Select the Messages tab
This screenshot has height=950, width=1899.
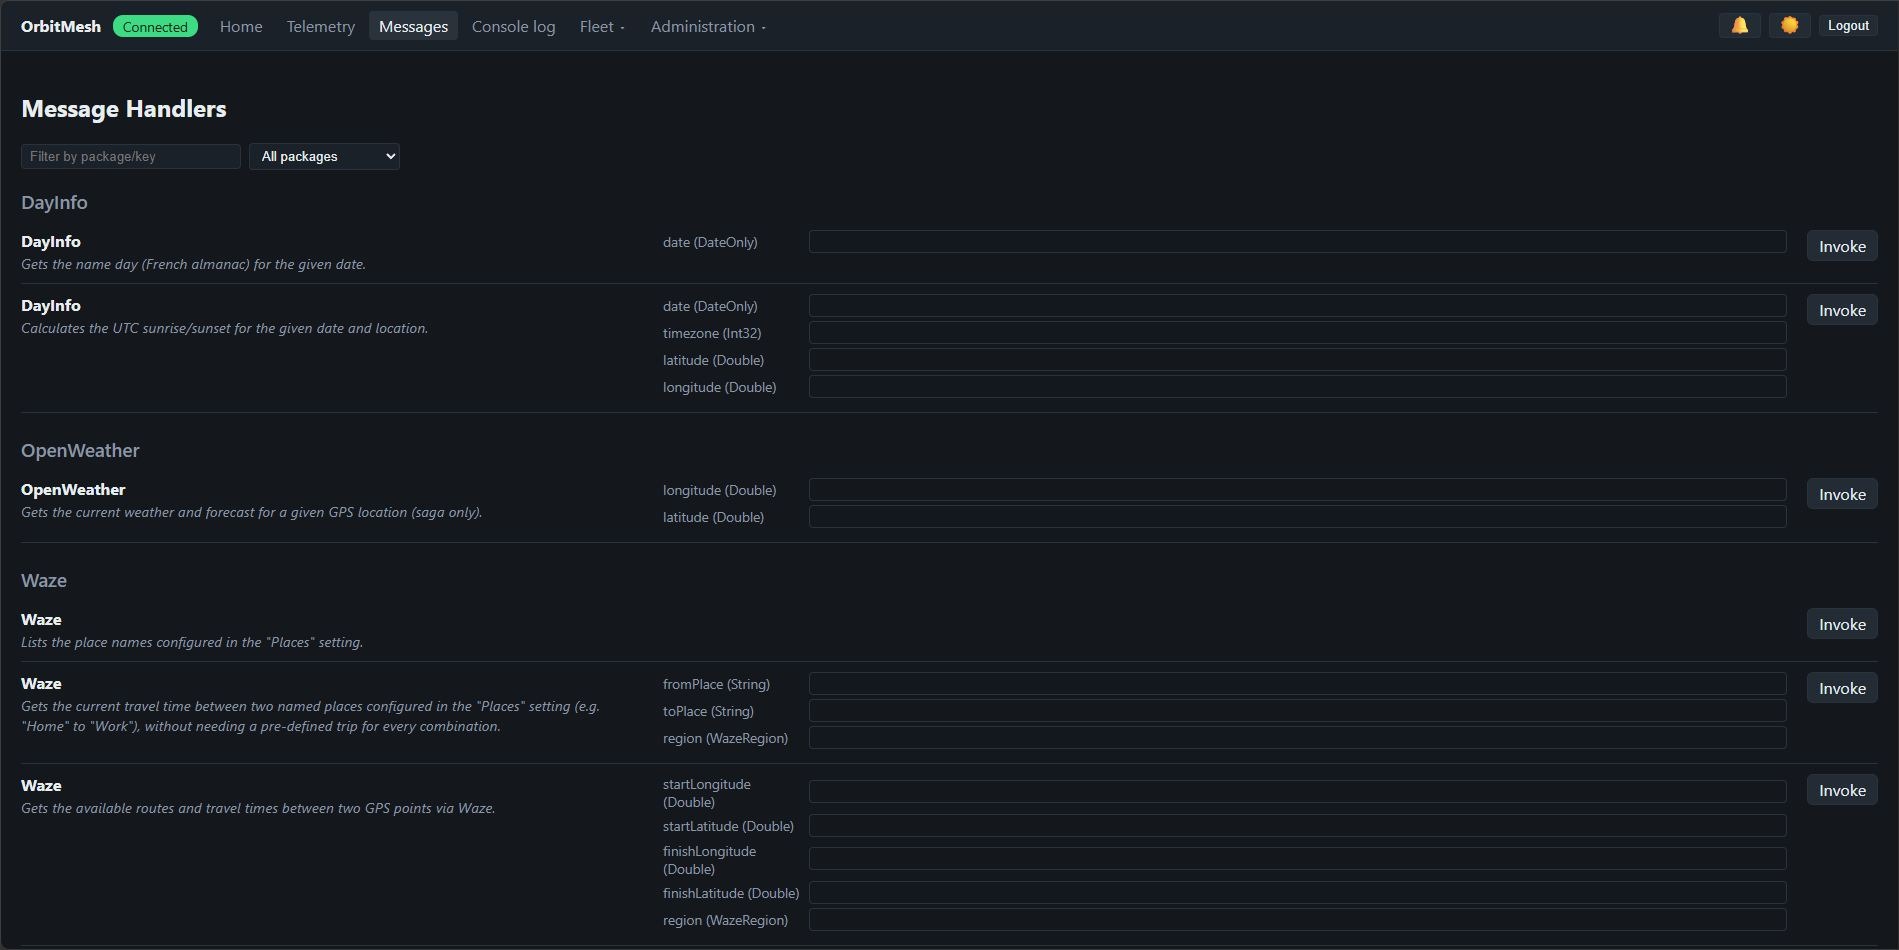(x=413, y=26)
